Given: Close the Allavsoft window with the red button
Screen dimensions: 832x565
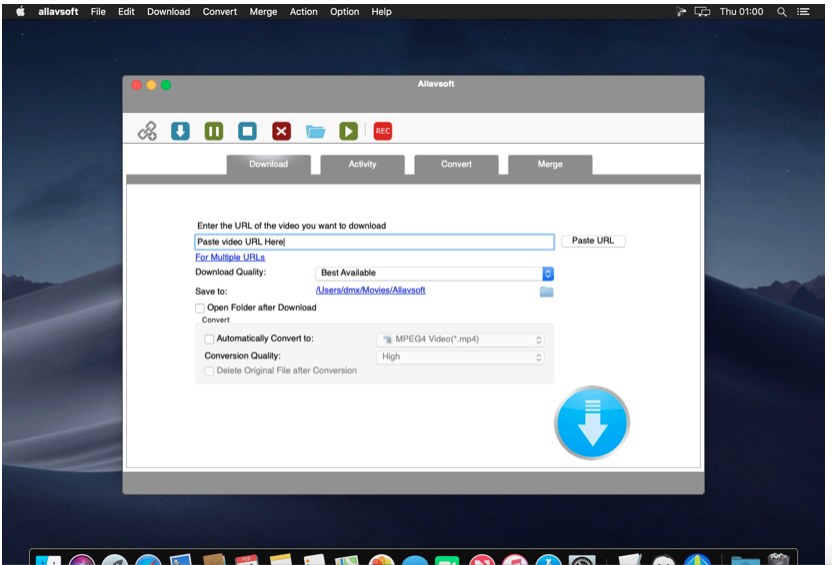Looking at the screenshot, I should [136, 85].
